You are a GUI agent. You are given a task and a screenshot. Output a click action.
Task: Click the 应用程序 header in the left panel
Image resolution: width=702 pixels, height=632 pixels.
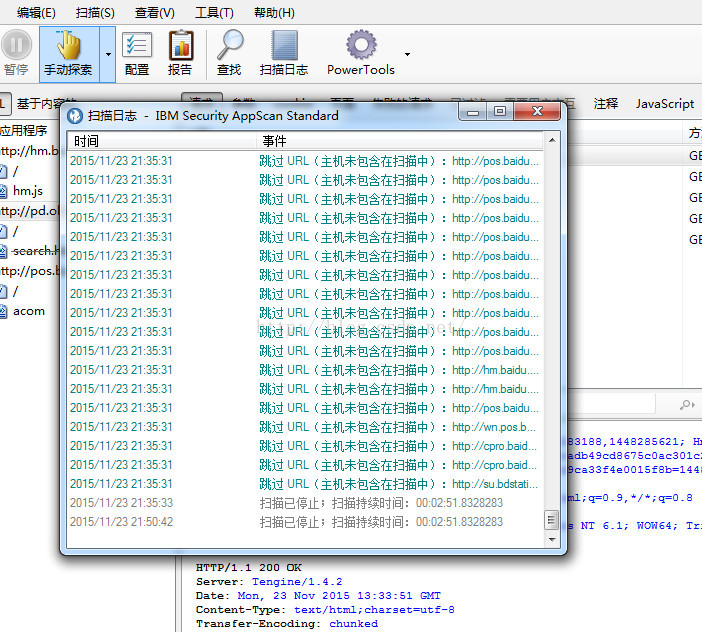[x=24, y=131]
